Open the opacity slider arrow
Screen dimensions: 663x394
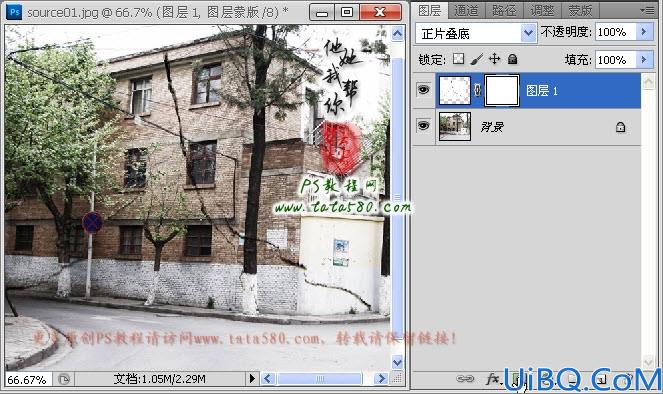pos(644,32)
